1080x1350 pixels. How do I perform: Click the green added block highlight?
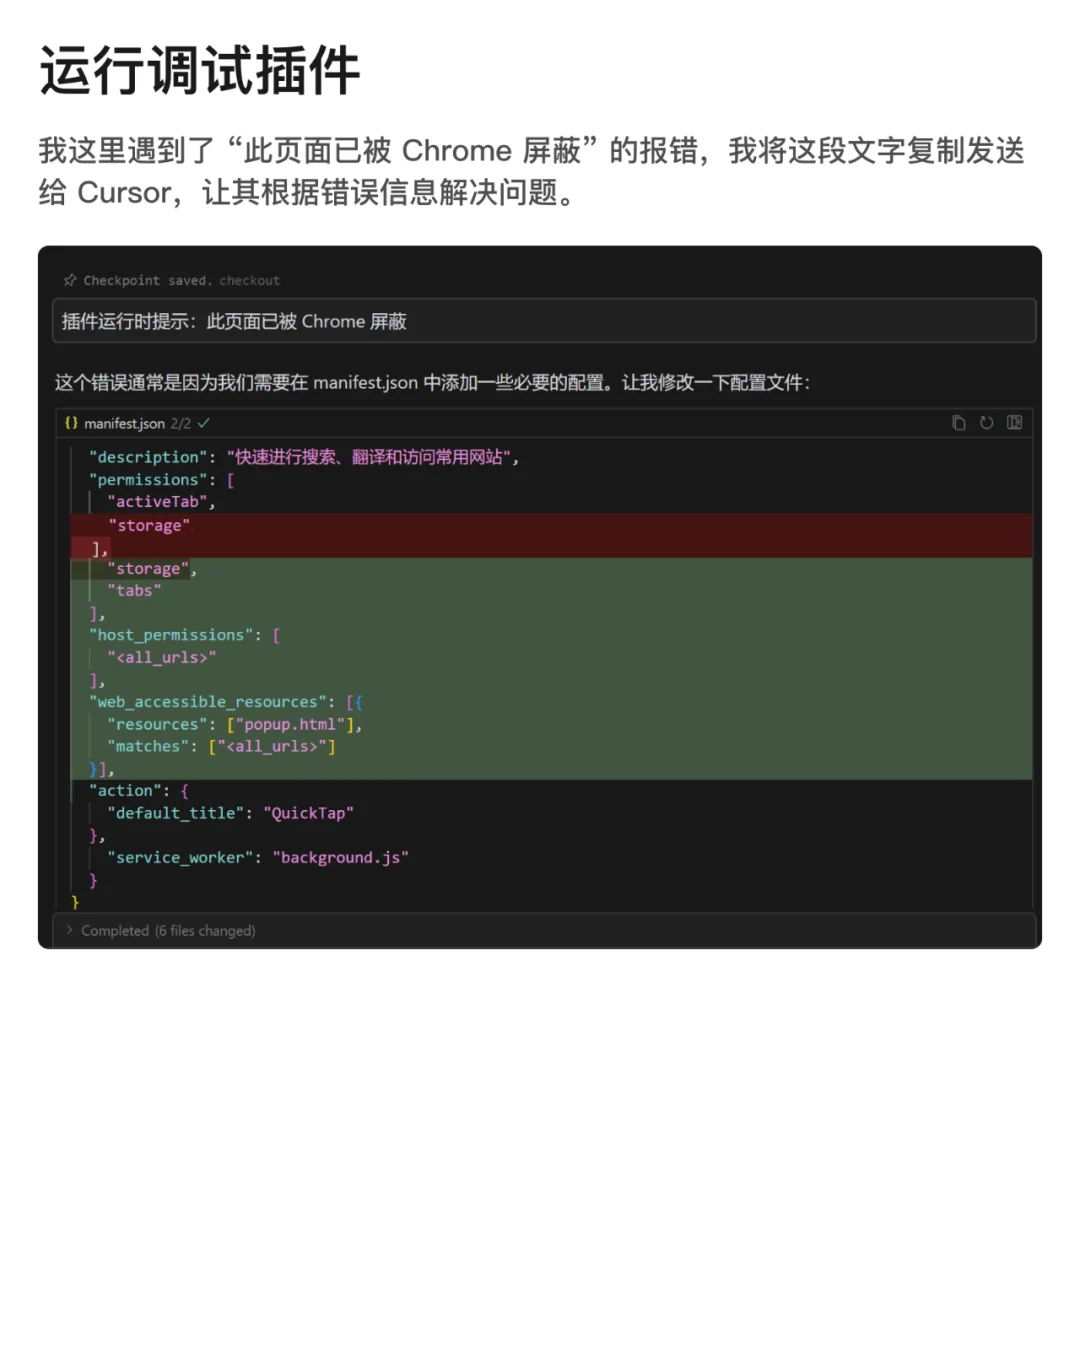(x=550, y=670)
